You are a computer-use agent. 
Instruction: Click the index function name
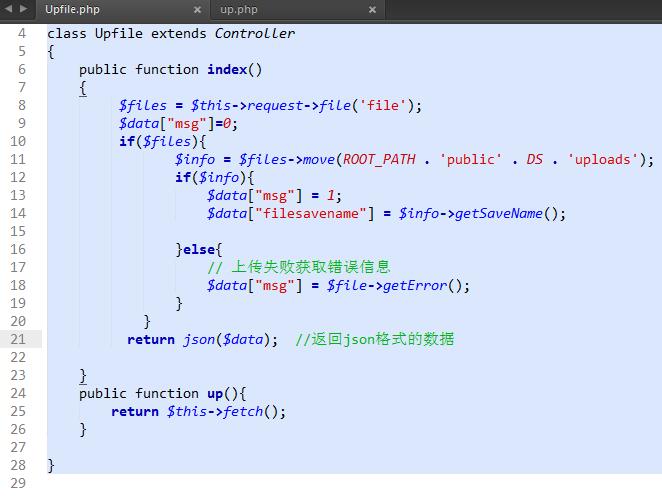(x=226, y=69)
